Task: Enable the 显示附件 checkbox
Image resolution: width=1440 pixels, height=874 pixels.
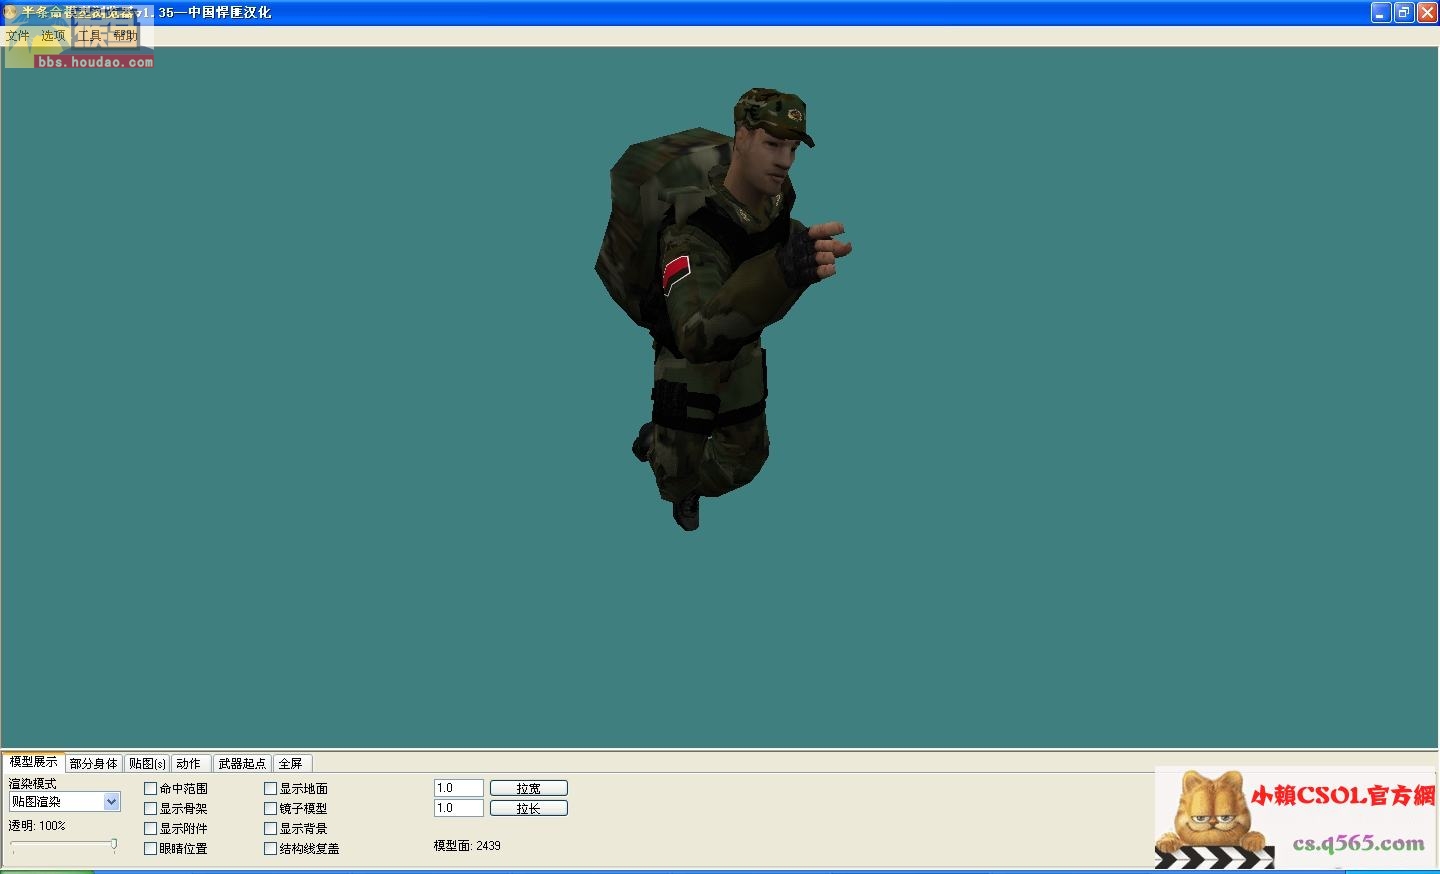Action: 151,829
